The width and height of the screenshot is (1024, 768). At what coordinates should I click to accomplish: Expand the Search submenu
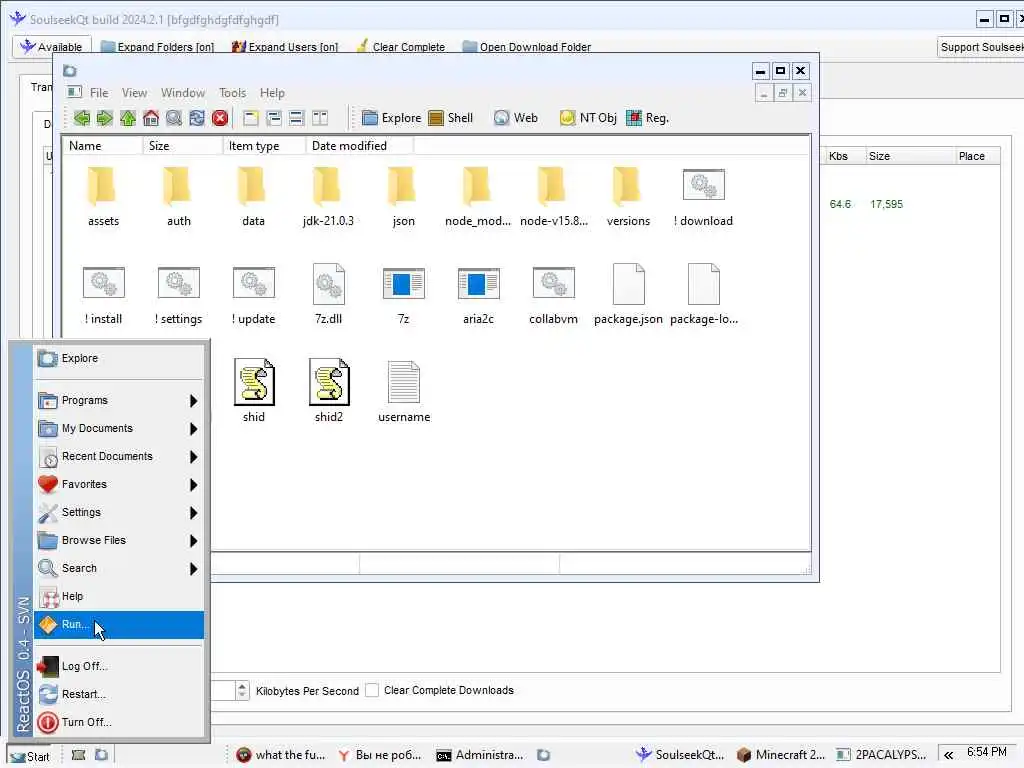pyautogui.click(x=119, y=568)
